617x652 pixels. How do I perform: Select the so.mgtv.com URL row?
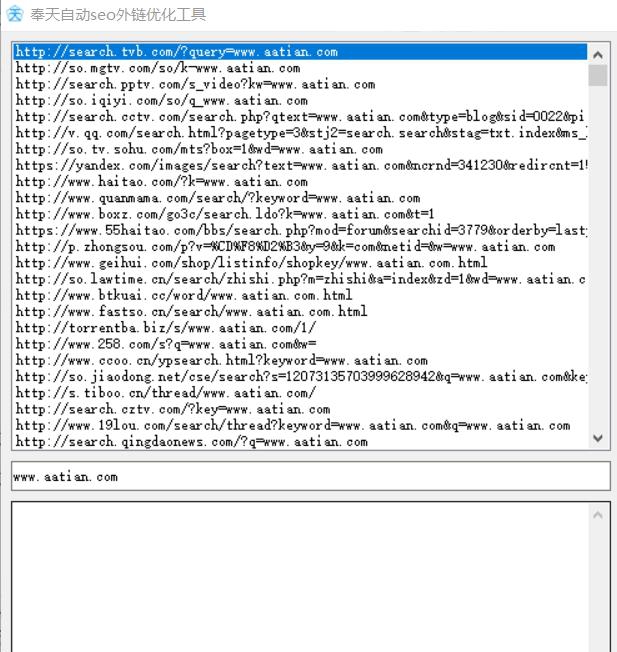click(300, 68)
